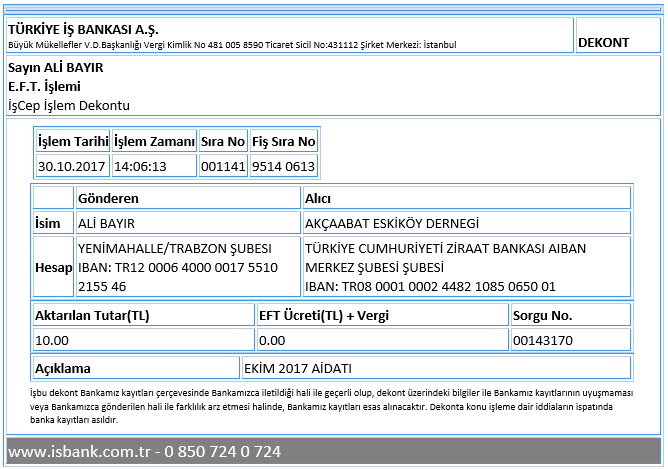Click the Fiş Sıra No value 9514 0613
This screenshot has width=668, height=469.
[283, 166]
